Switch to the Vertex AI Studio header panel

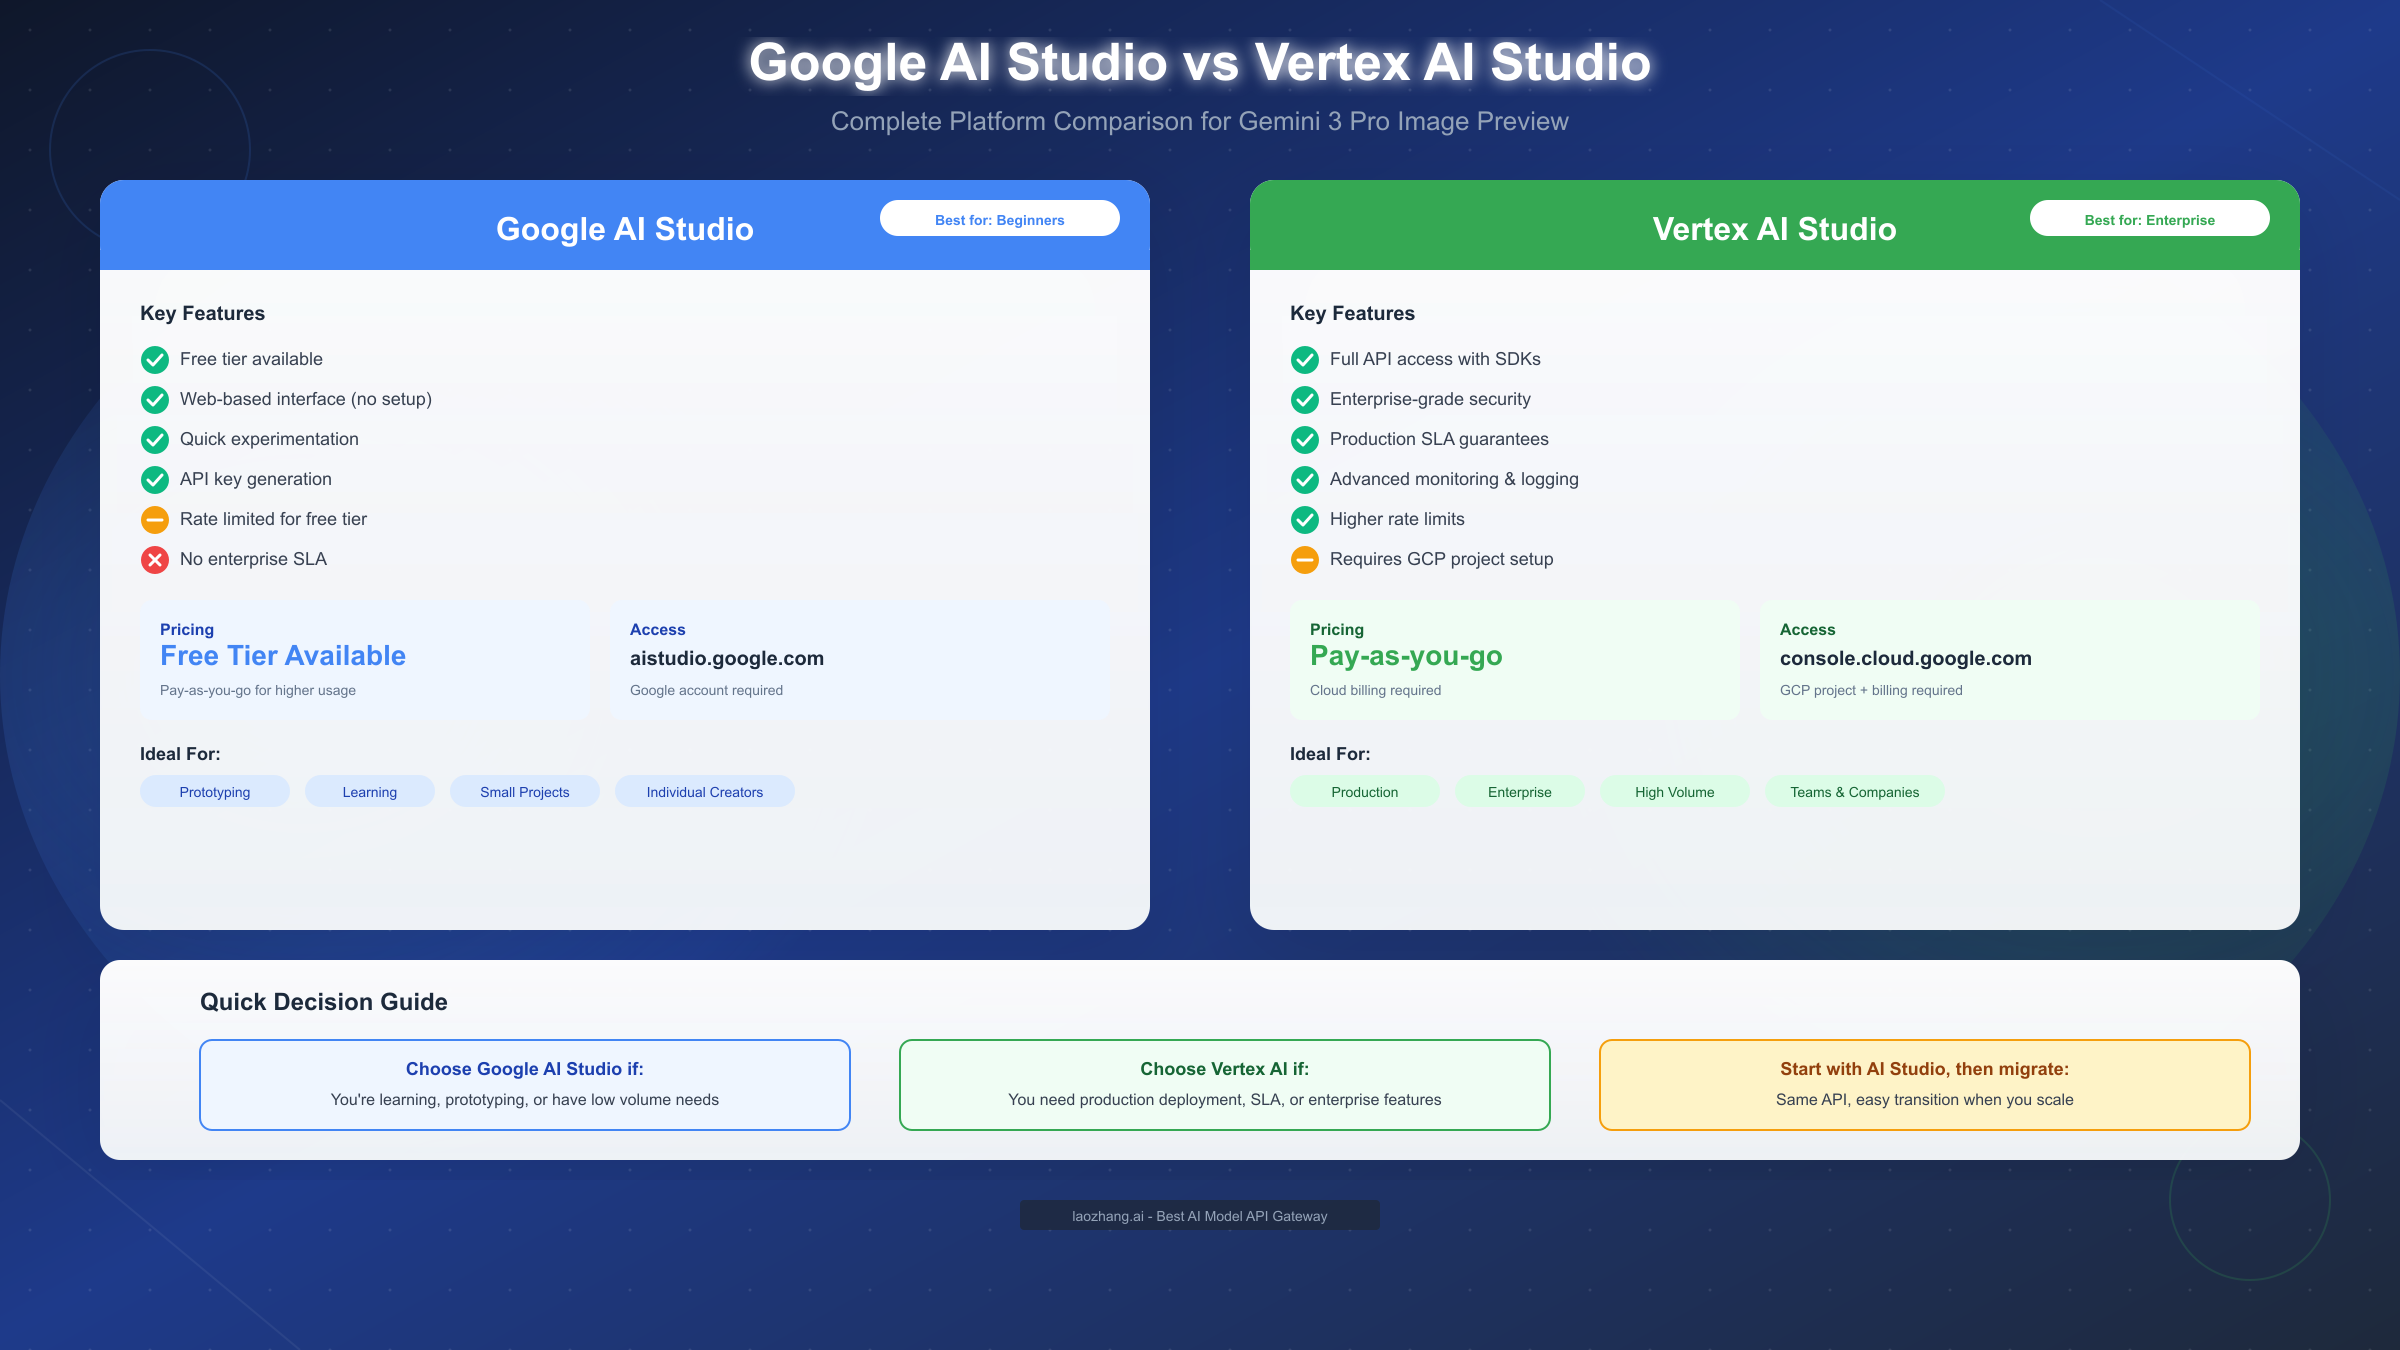1773,229
